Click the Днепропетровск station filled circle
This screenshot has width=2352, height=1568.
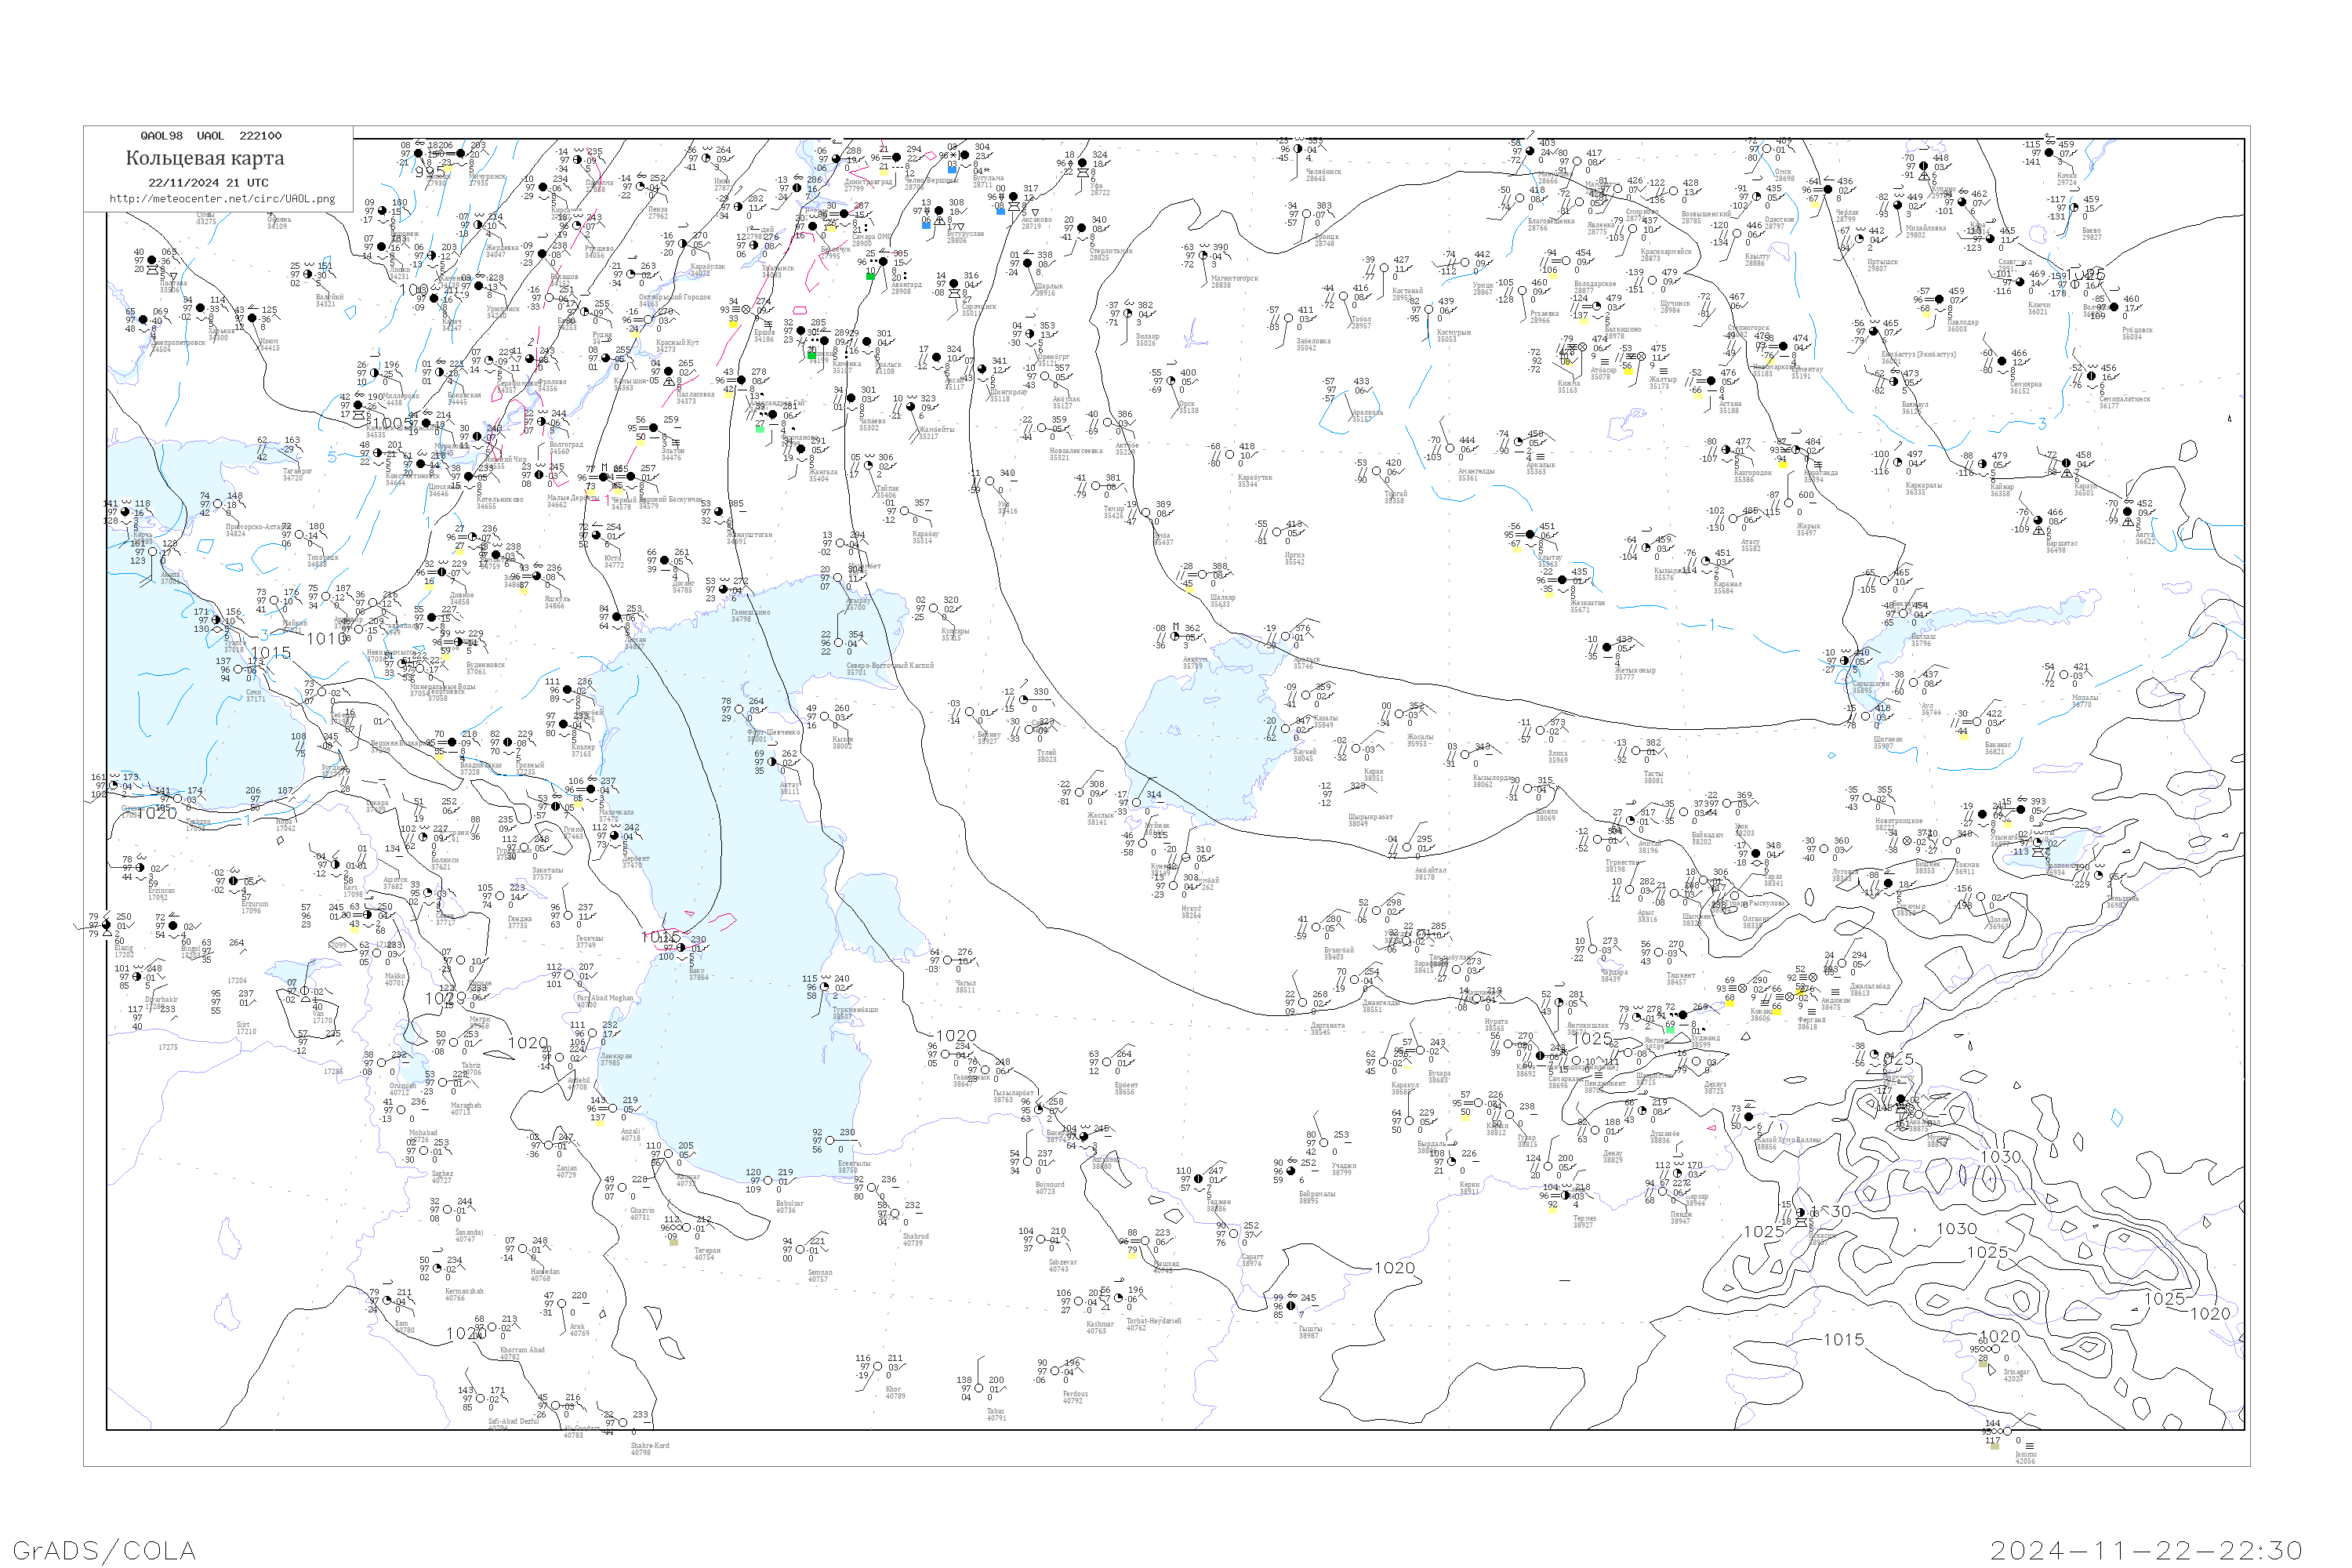coord(143,321)
